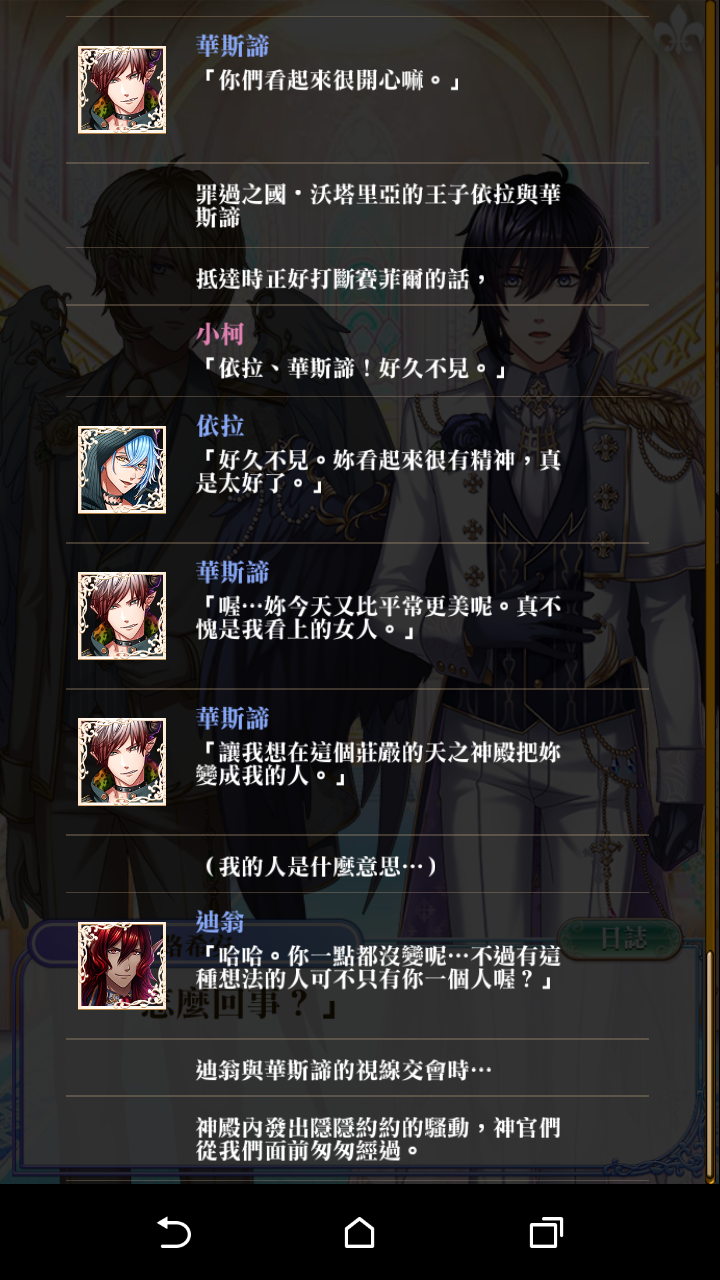Tap 依拉's reply「好久不見。妳看起來很有精神」
Image resolution: width=720 pixels, height=1280 pixels.
coord(380,472)
